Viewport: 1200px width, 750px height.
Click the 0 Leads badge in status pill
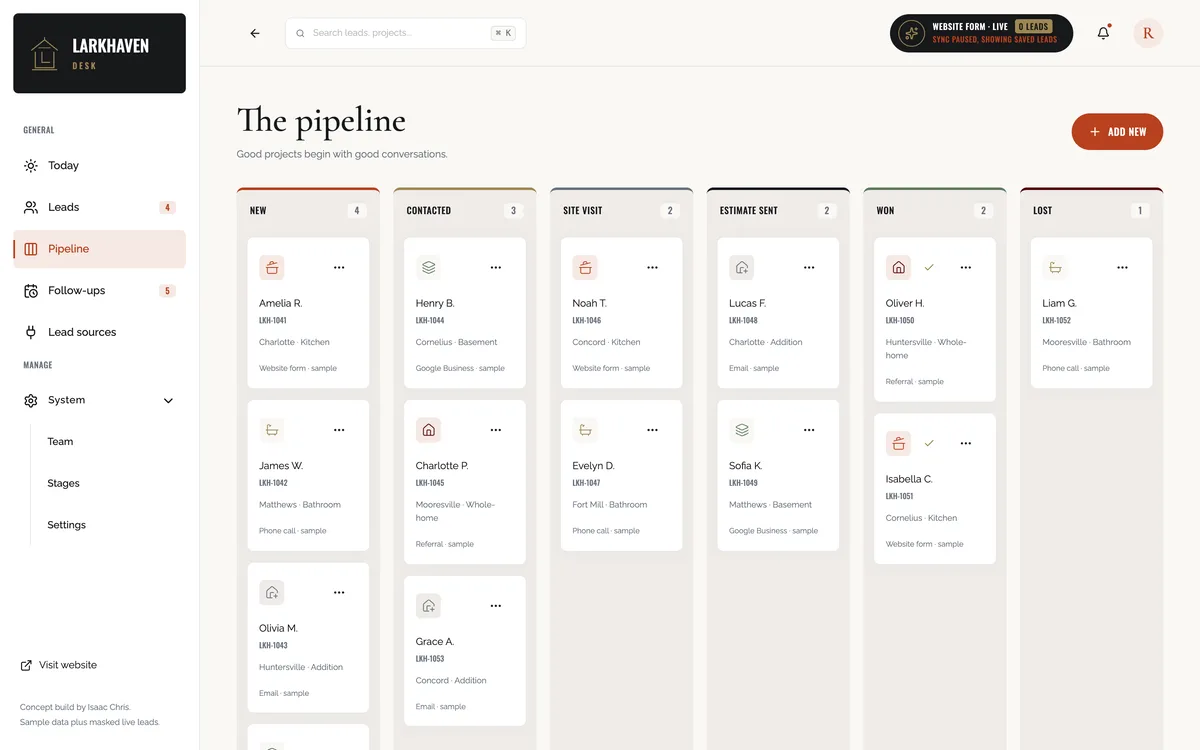click(1033, 26)
